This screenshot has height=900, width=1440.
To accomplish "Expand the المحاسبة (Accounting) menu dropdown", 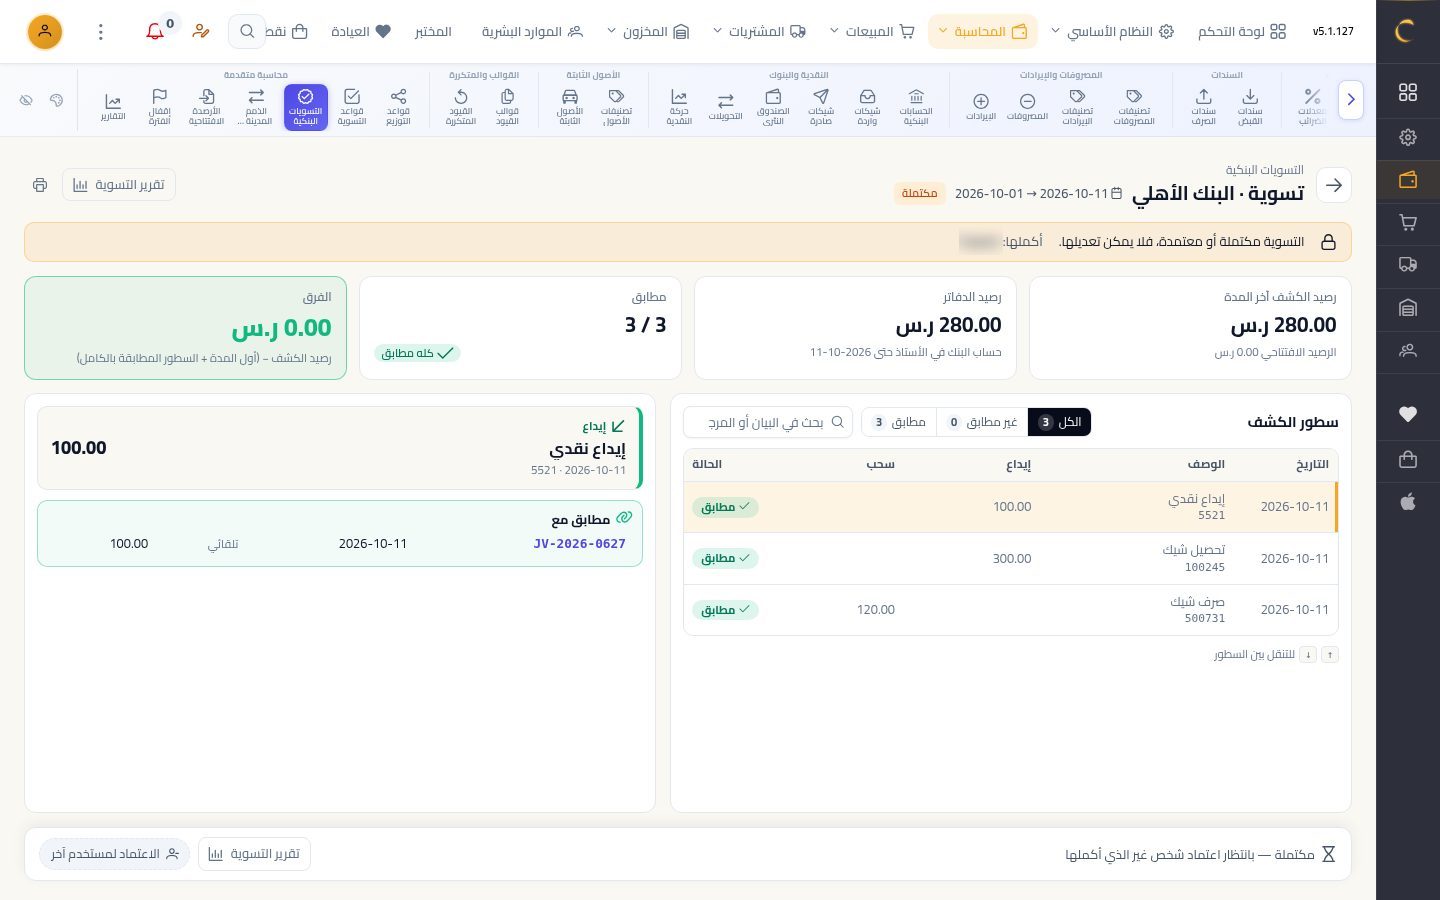I will [982, 32].
